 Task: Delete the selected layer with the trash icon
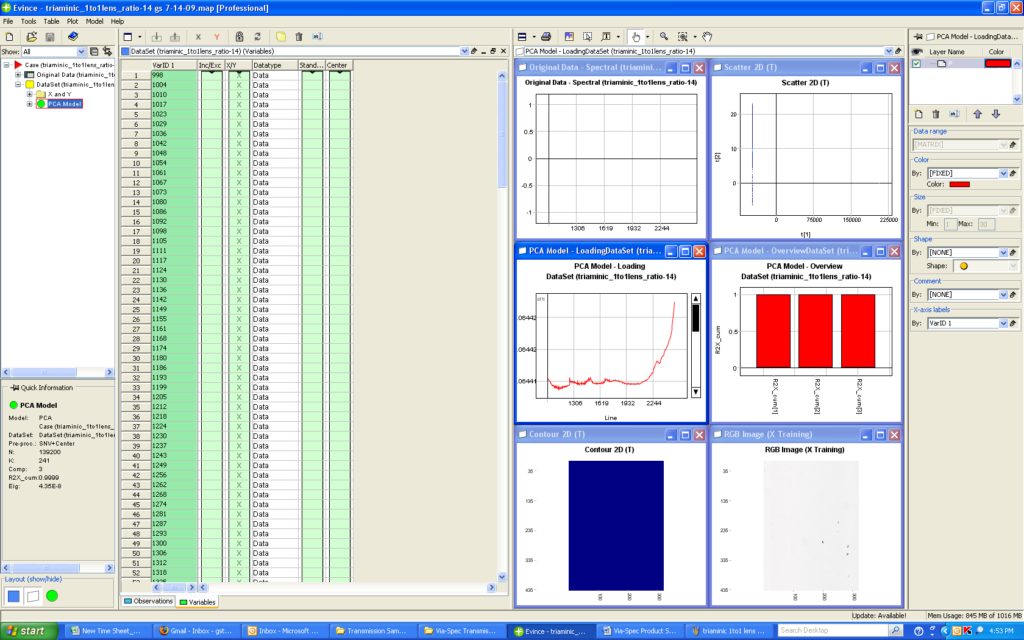point(936,113)
